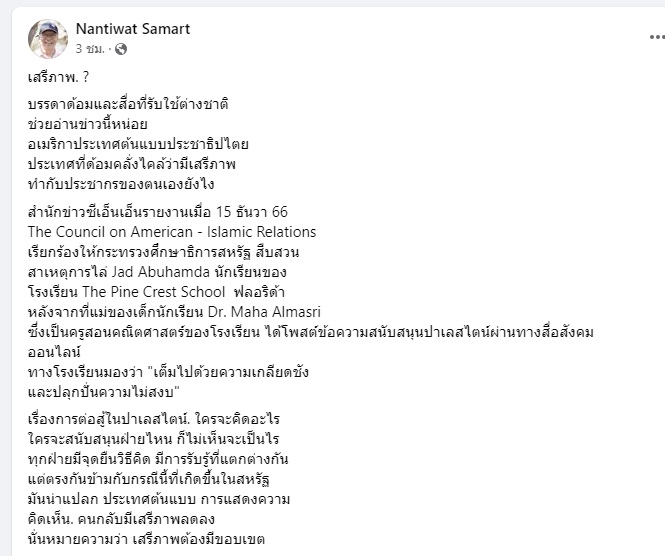Click the line starting เรื่องการต่อสู้ในปาเลสไตน์
The height and width of the screenshot is (556, 665).
154,419
